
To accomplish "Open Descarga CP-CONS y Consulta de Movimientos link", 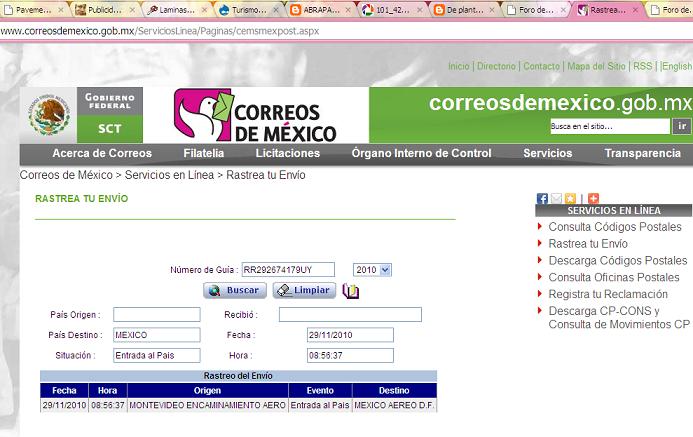I will pos(619,318).
